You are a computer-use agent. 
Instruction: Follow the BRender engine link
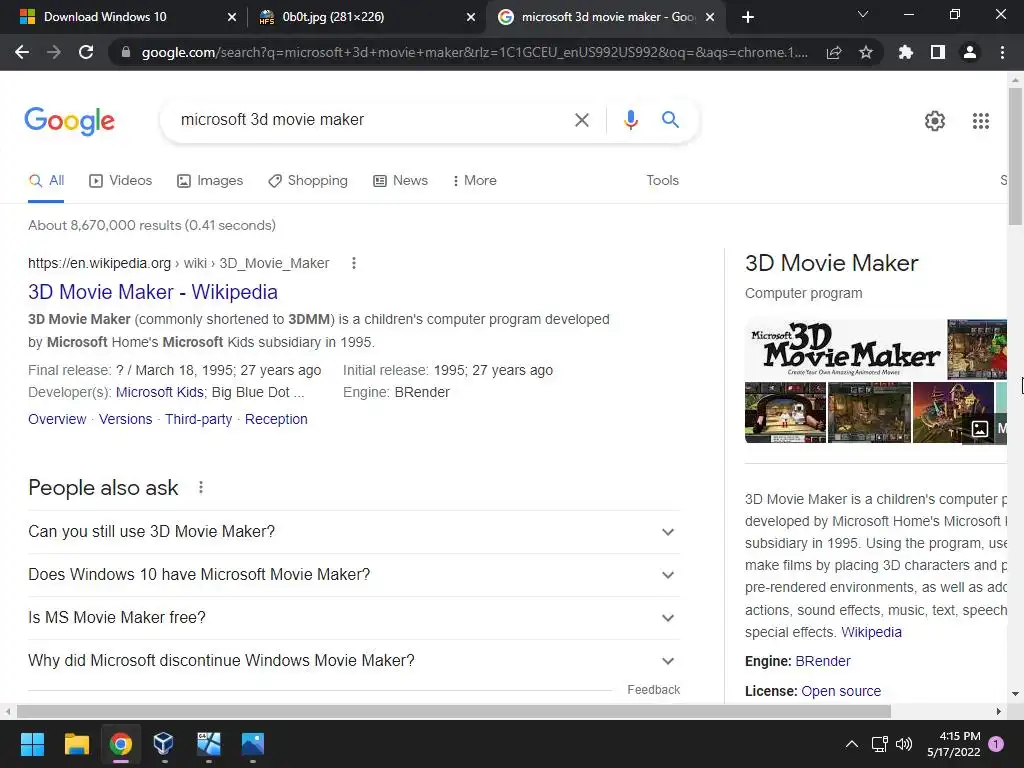pyautogui.click(x=823, y=661)
